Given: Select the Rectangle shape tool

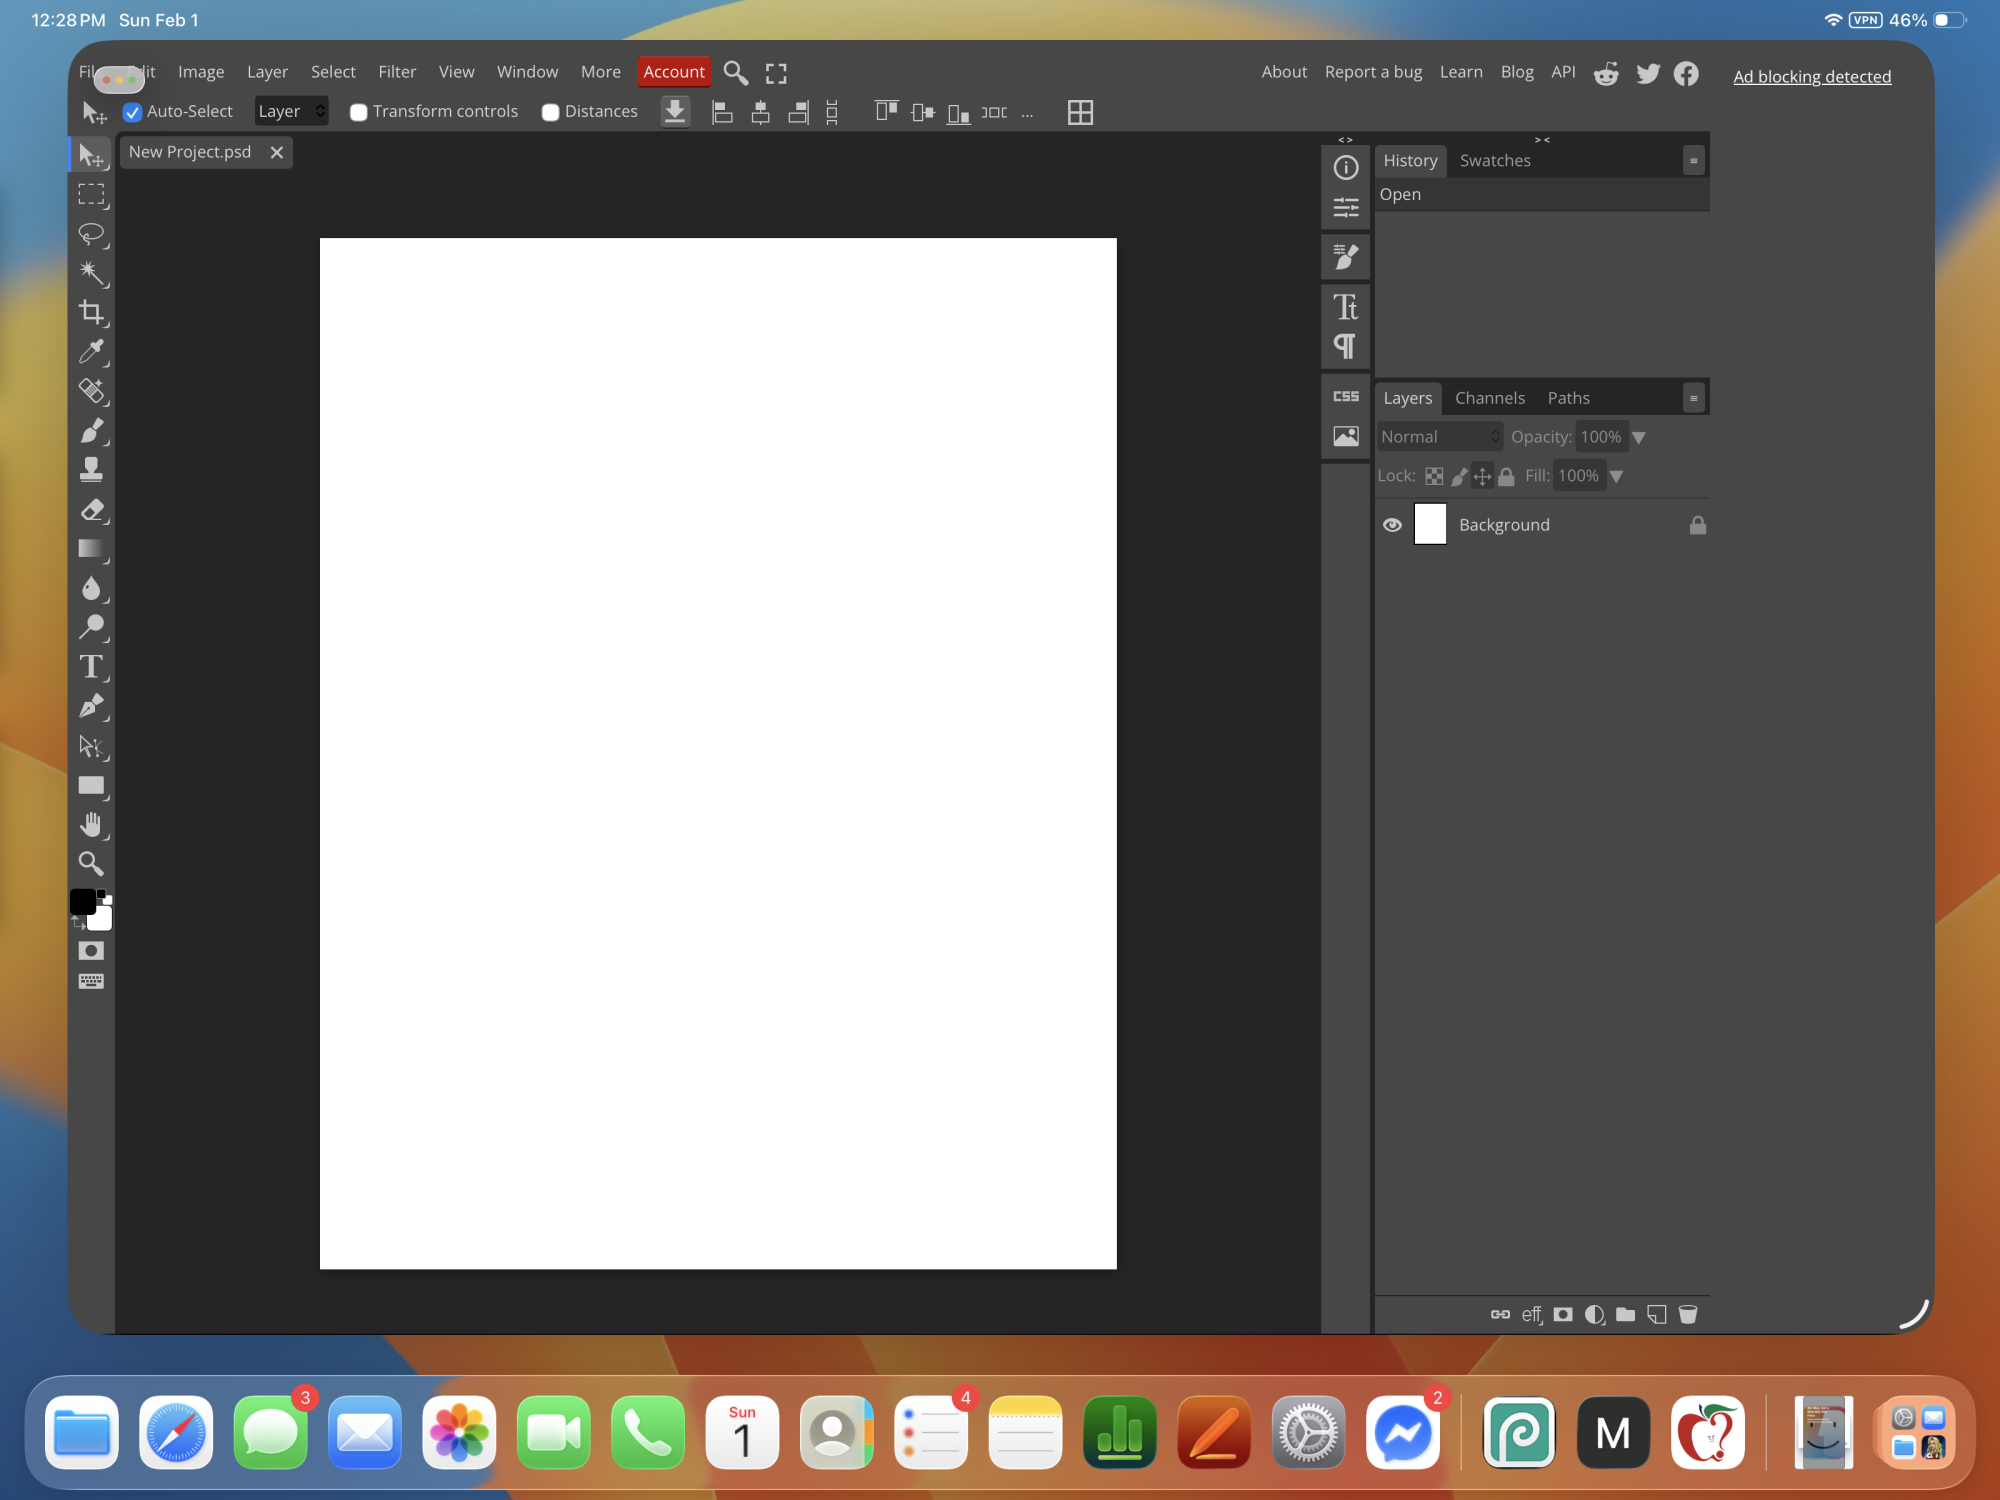Looking at the screenshot, I should pos(91,785).
